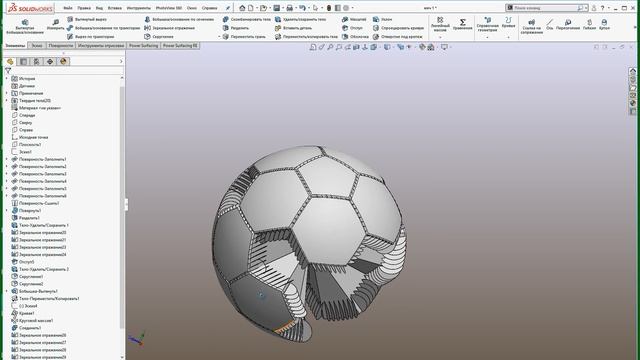Image resolution: width=640 pixels, height=360 pixels.
Task: Click the Home icon in quick toolbar
Action: tap(242, 8)
